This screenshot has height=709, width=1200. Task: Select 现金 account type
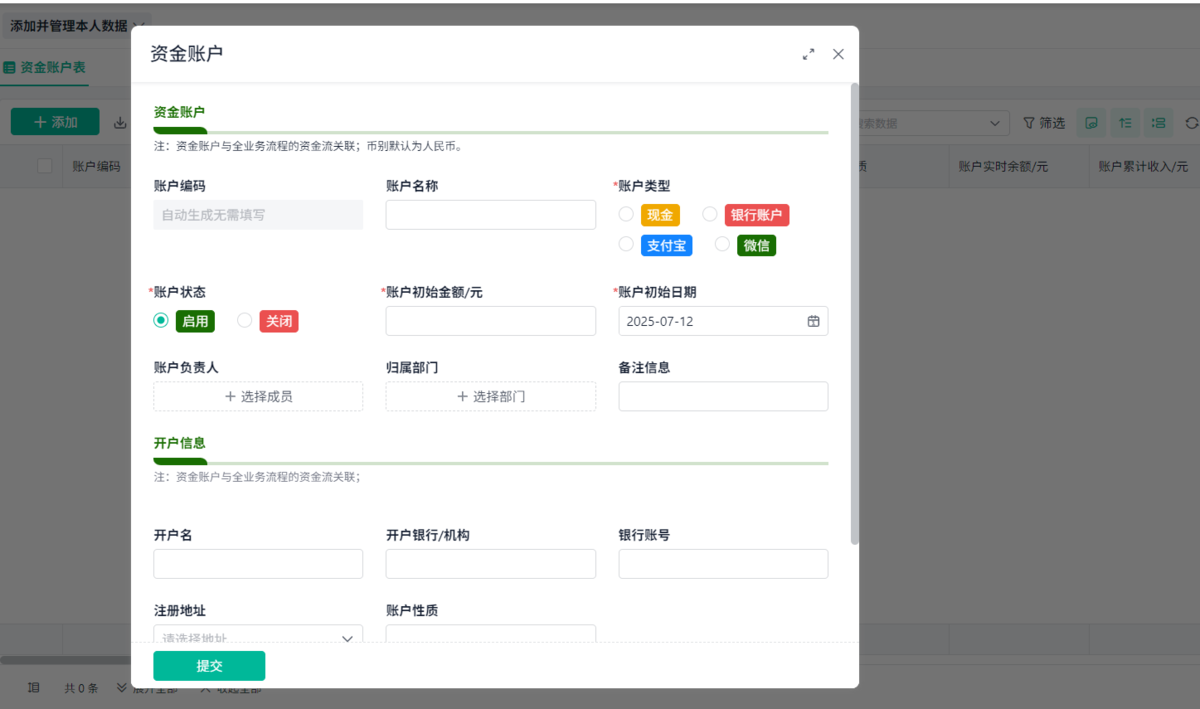coord(626,214)
